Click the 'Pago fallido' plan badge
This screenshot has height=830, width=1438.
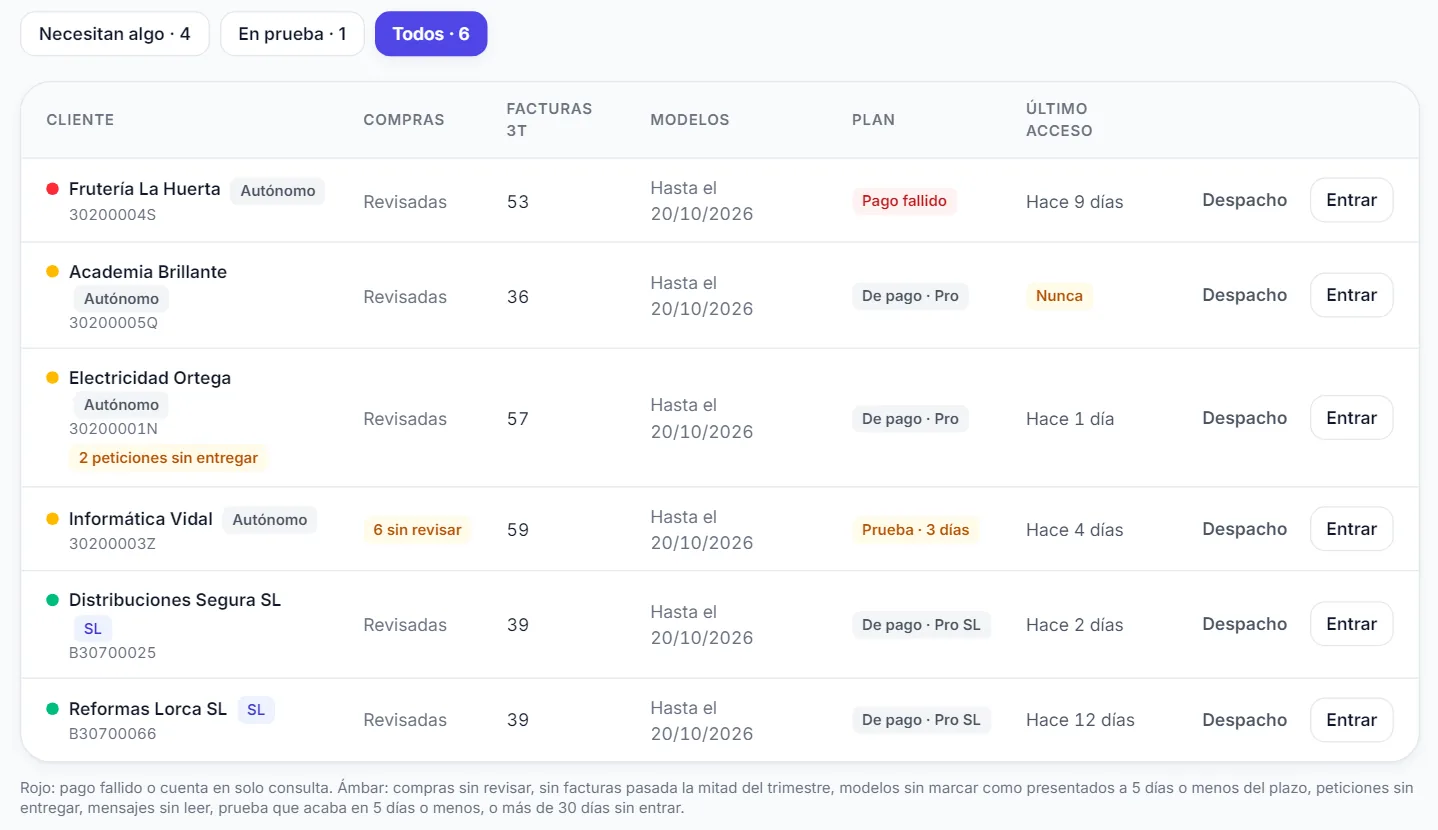904,201
